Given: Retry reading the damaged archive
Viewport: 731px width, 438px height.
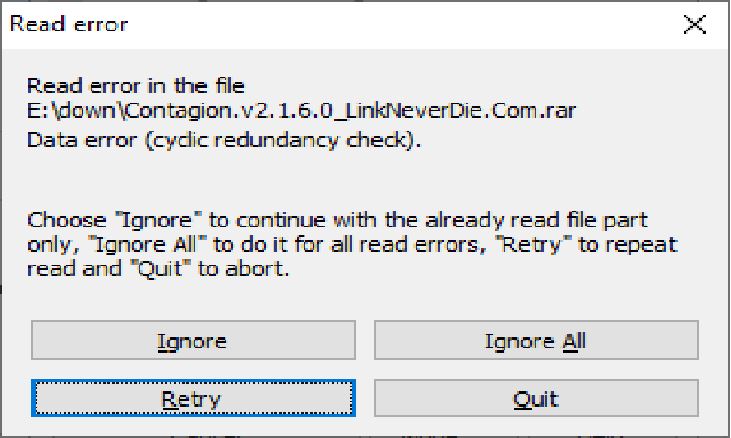Looking at the screenshot, I should (192, 399).
